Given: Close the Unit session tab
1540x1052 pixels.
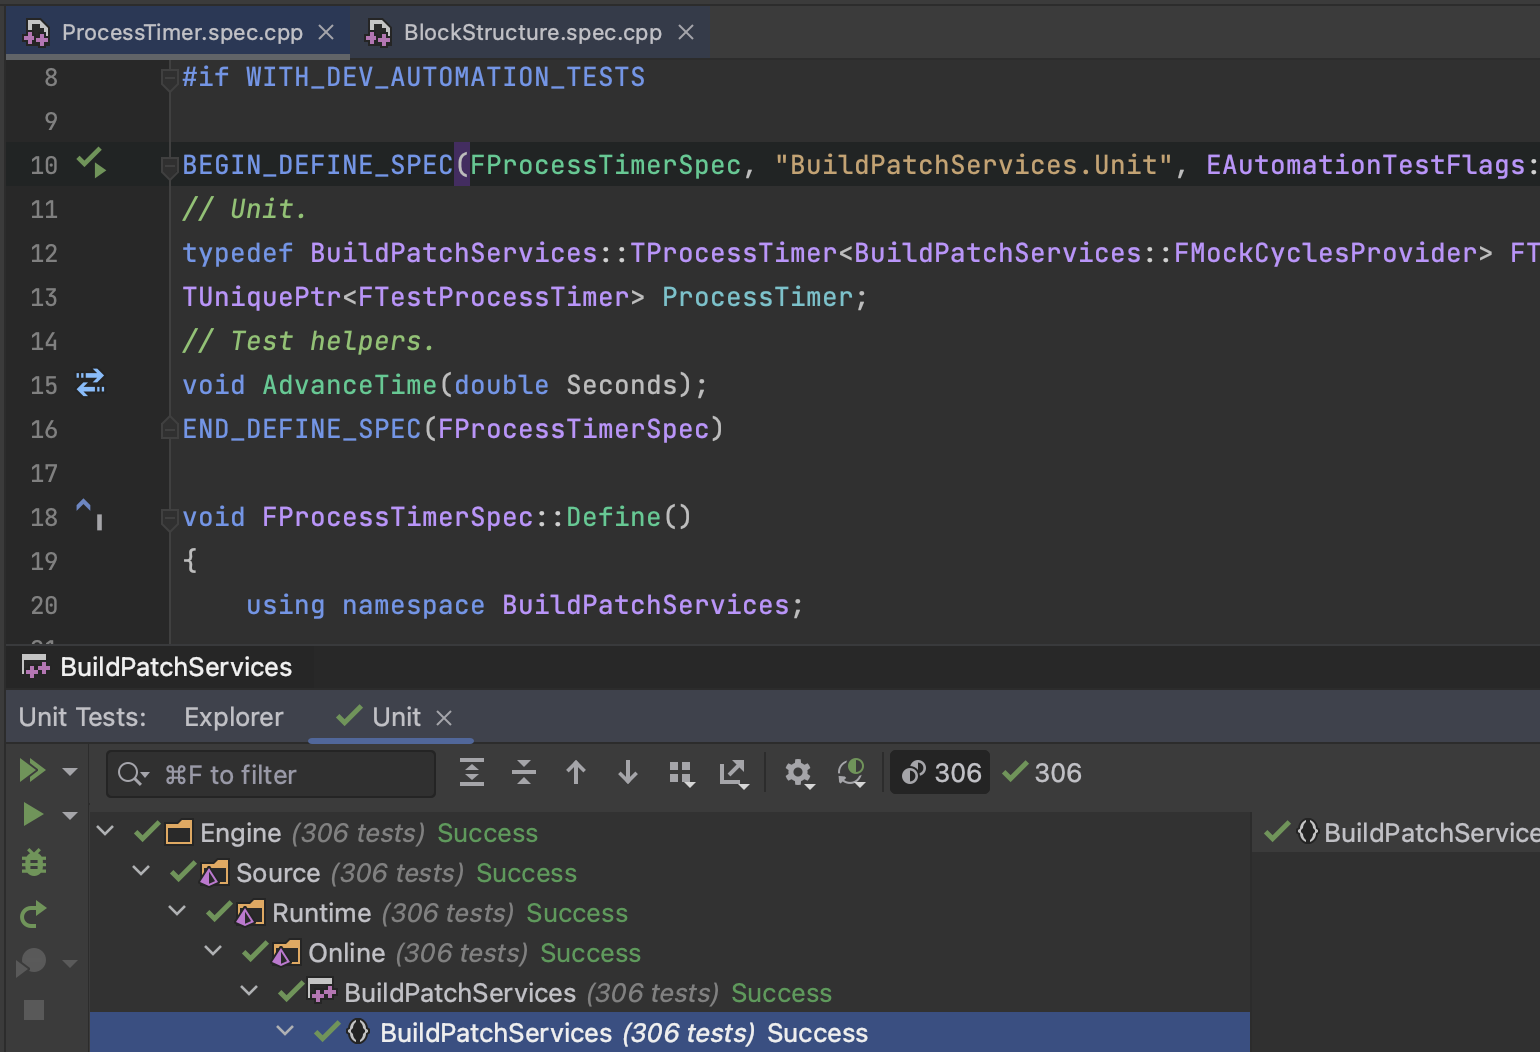Looking at the screenshot, I should click(445, 718).
